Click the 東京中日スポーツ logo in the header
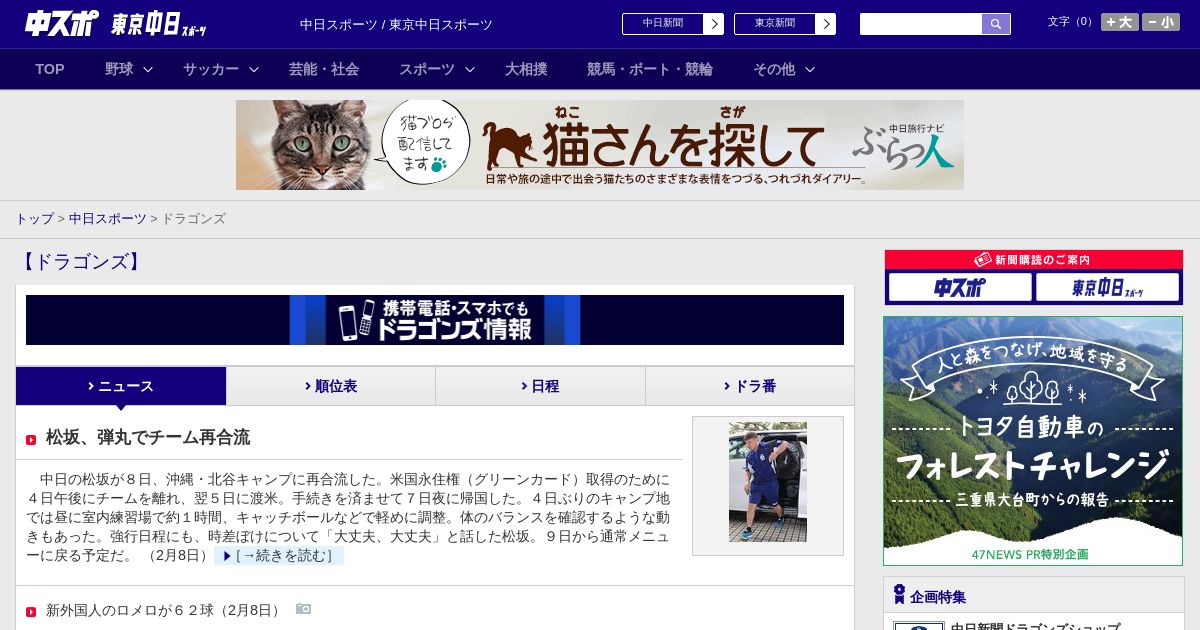Viewport: 1200px width, 630px height. [159, 25]
